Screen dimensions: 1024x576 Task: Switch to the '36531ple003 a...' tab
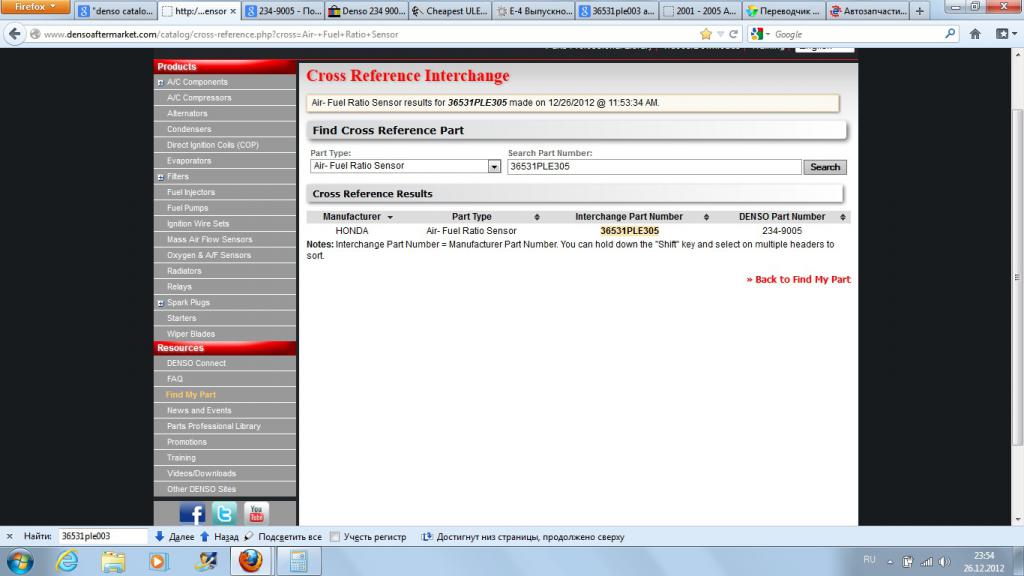617,11
